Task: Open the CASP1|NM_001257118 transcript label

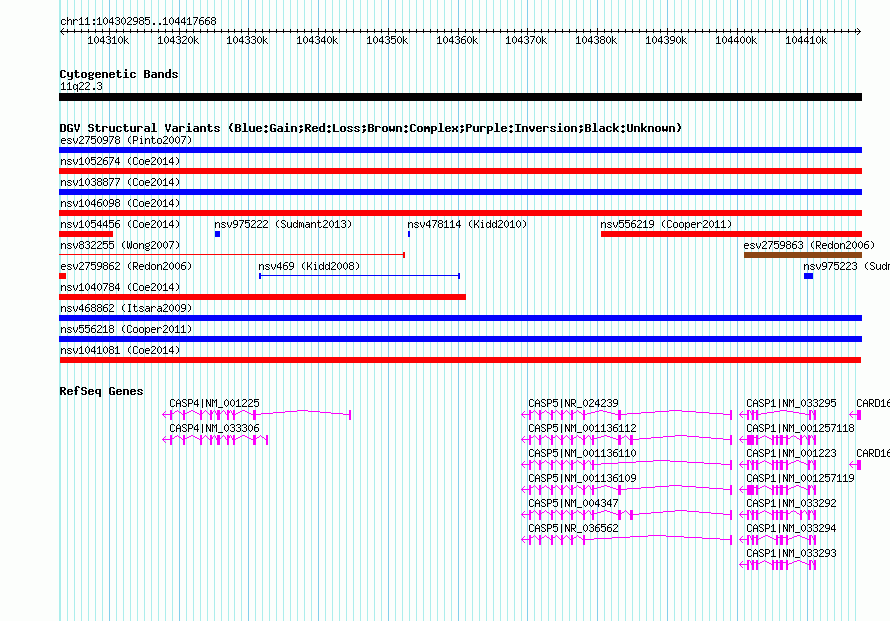Action: pyautogui.click(x=800, y=428)
